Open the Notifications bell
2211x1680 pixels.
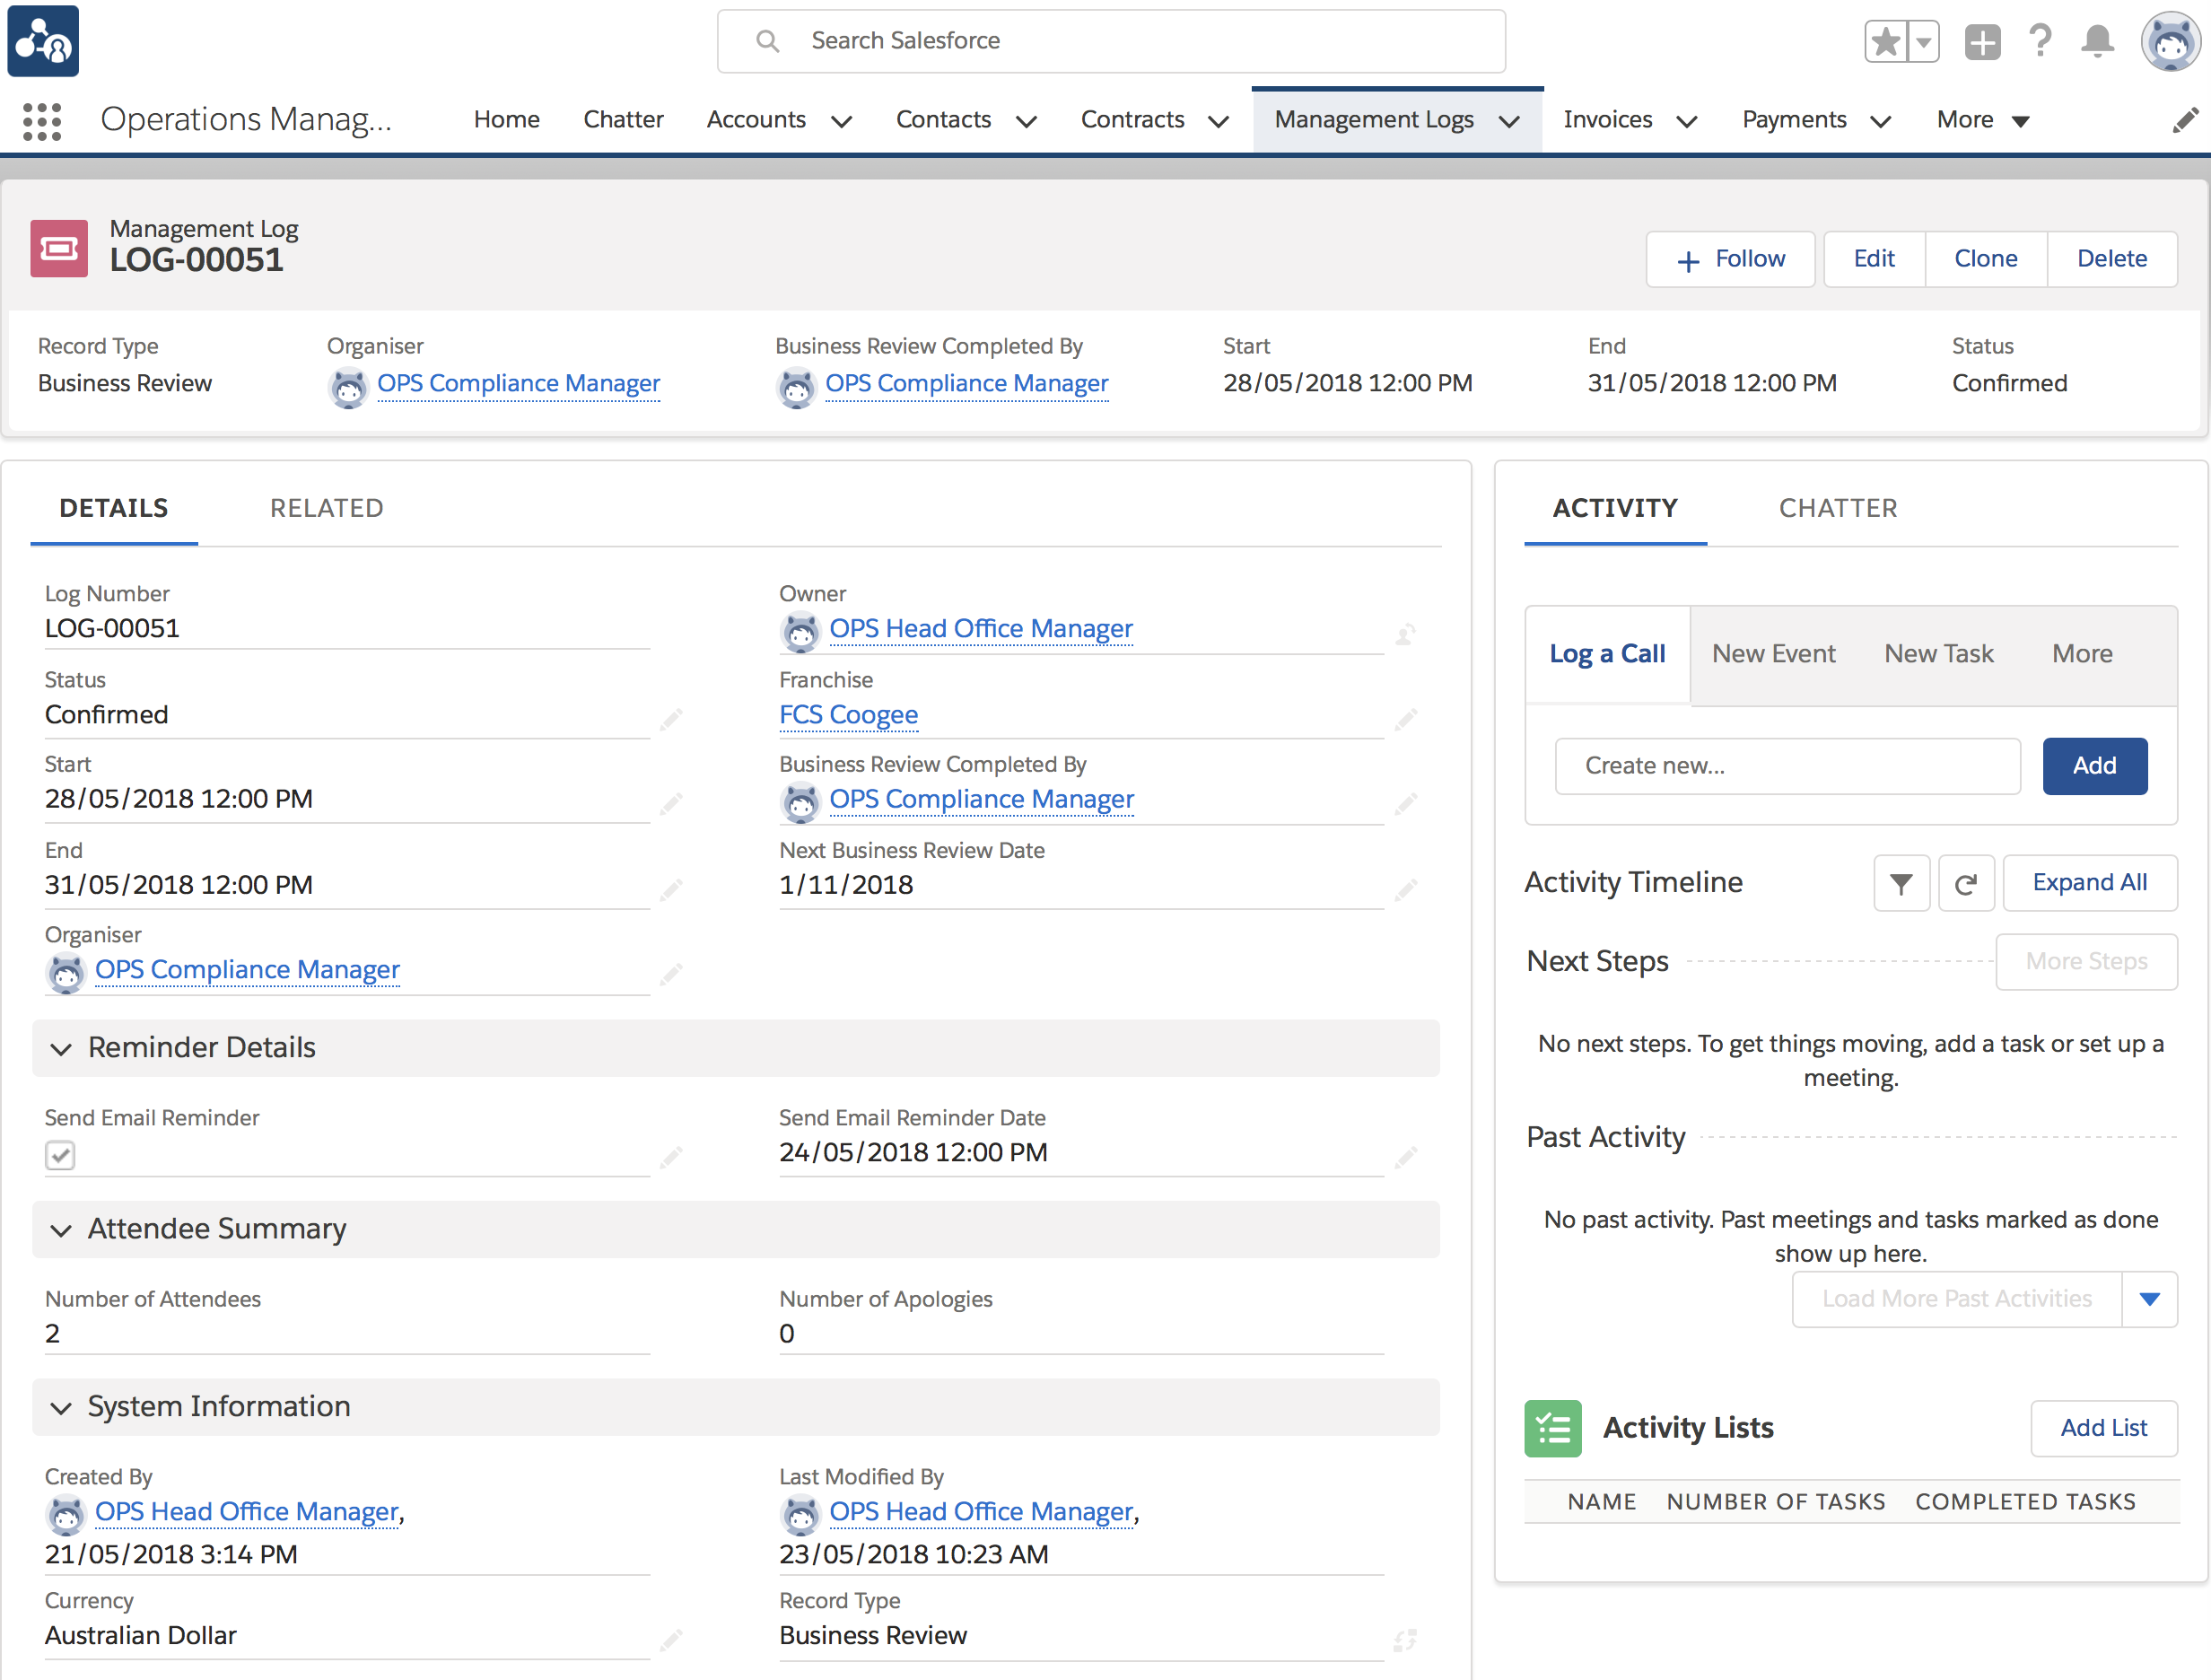pyautogui.click(x=2097, y=41)
